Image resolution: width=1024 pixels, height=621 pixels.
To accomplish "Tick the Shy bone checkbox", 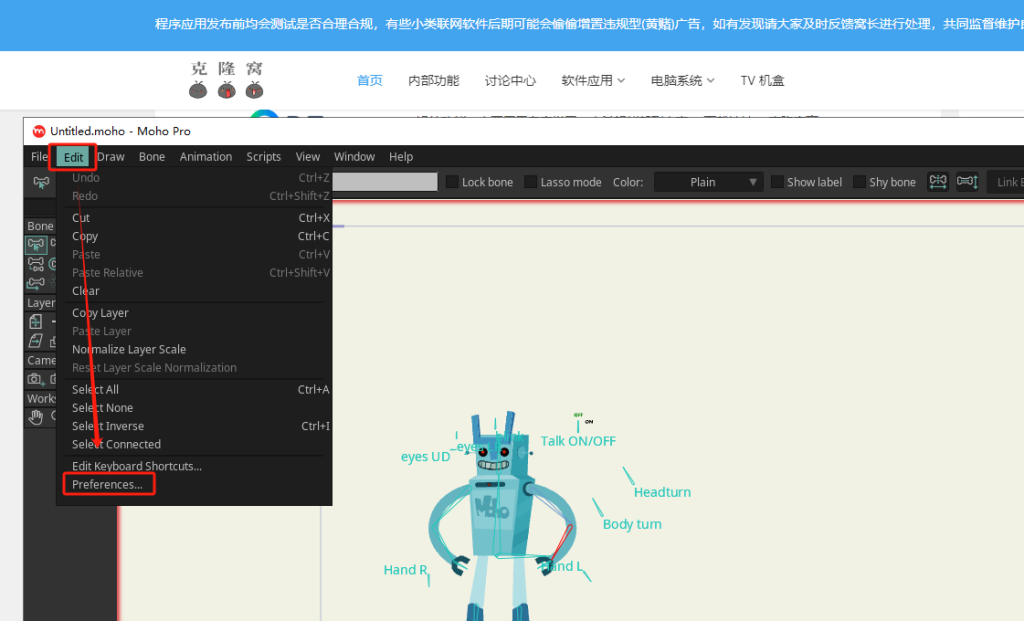I will (859, 182).
